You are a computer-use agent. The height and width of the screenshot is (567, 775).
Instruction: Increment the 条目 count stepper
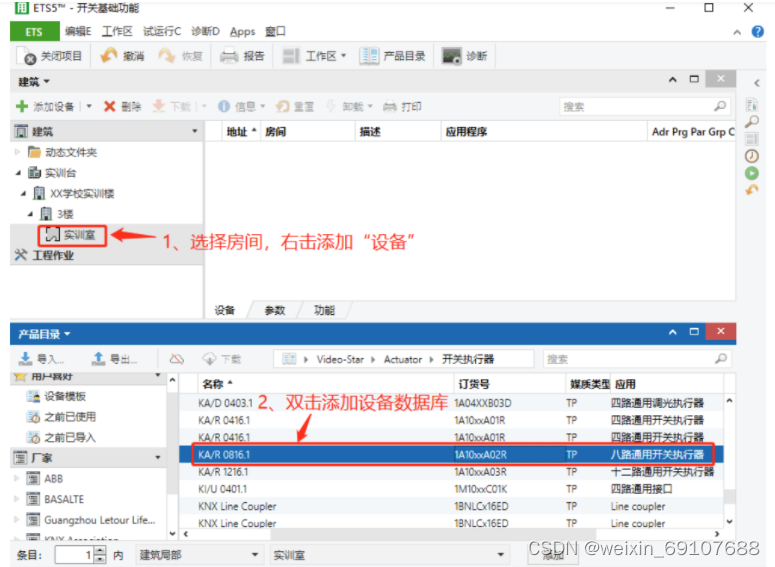pyautogui.click(x=100, y=550)
